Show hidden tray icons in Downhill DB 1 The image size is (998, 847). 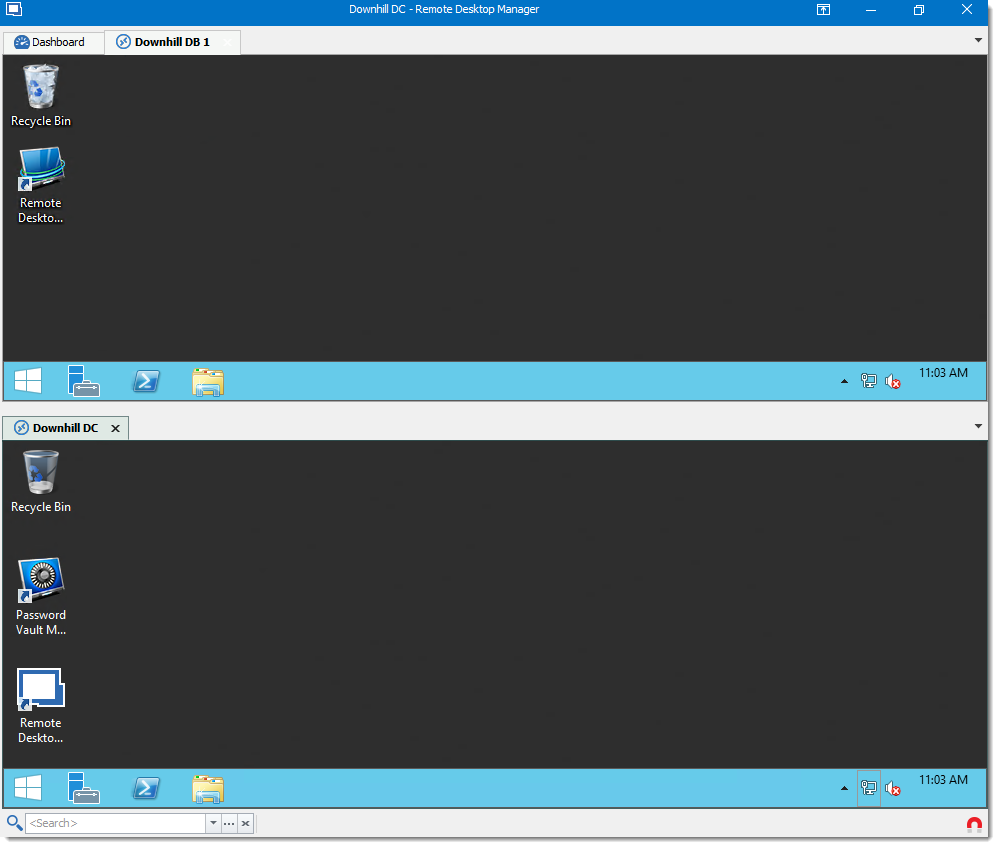[x=844, y=381]
